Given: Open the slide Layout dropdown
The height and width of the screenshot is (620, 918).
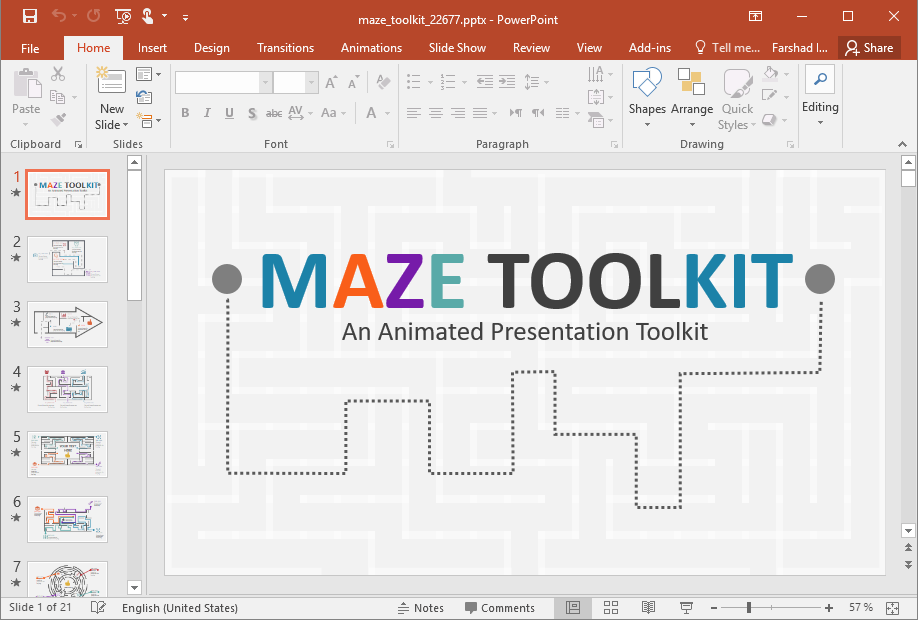Looking at the screenshot, I should tap(149, 74).
